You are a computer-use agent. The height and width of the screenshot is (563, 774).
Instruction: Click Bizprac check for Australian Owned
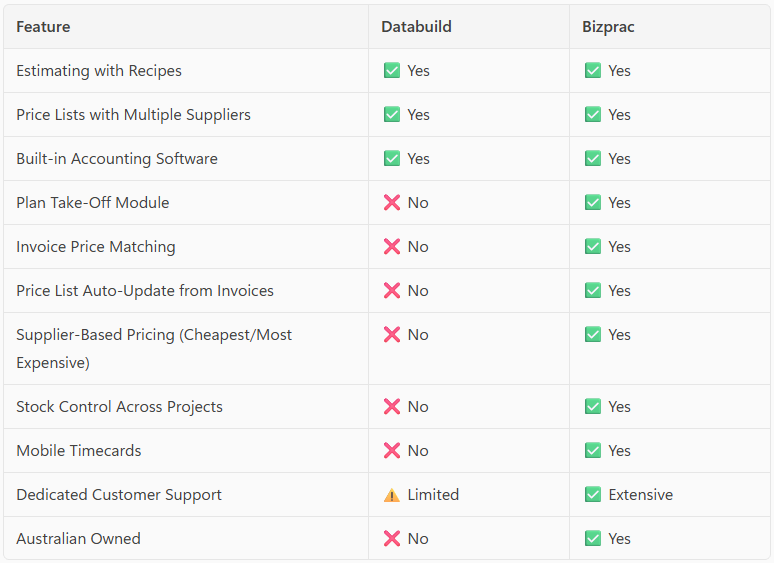tap(593, 538)
